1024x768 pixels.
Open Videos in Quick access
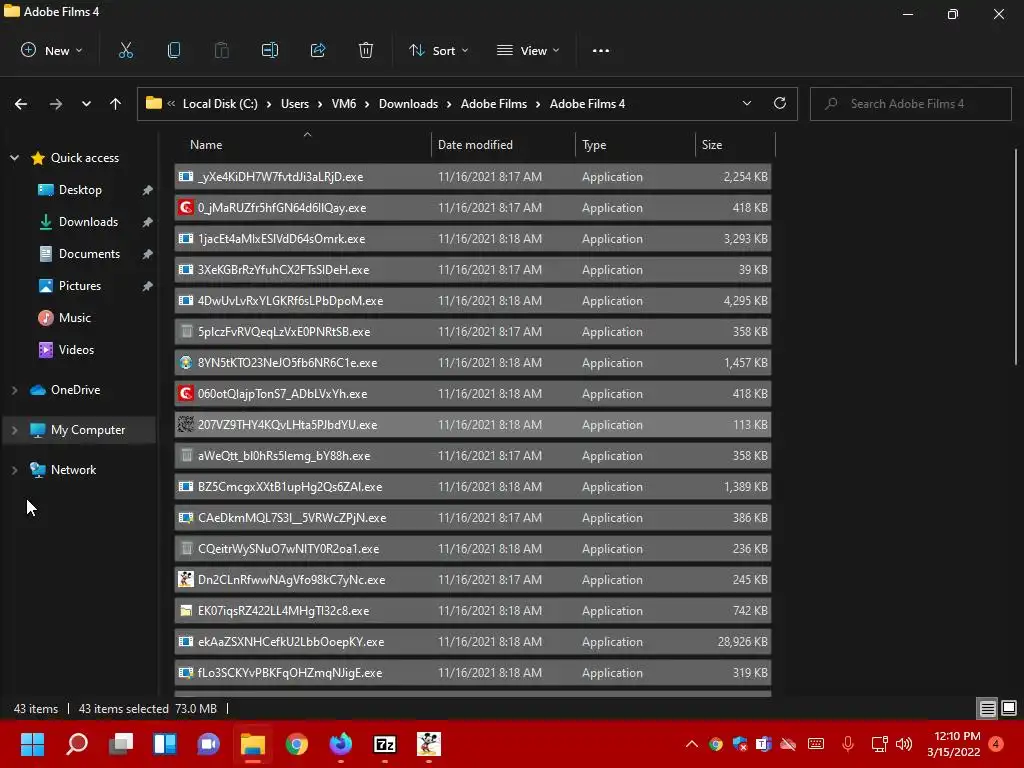click(x=76, y=349)
